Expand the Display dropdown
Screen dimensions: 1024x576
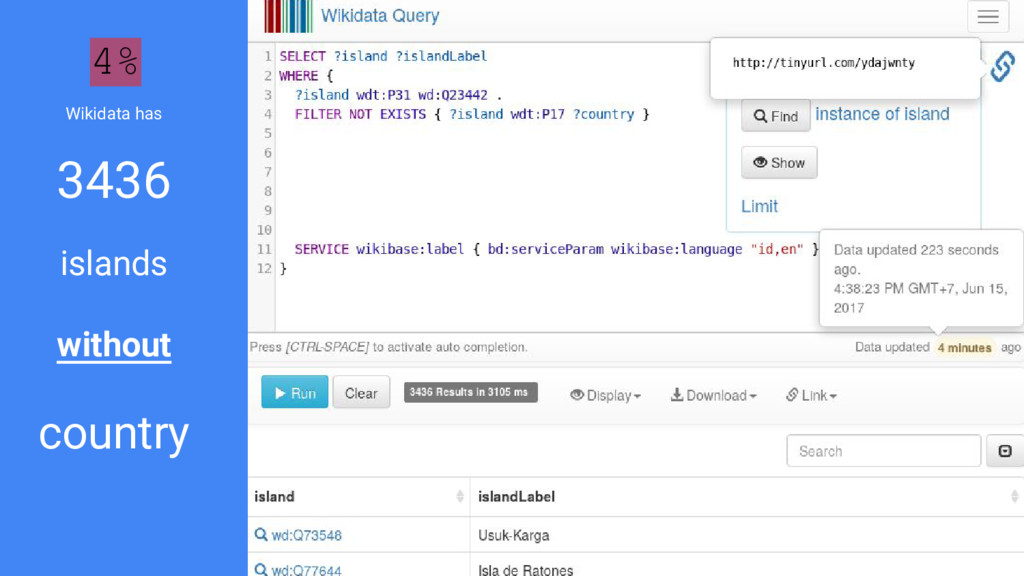coord(605,395)
